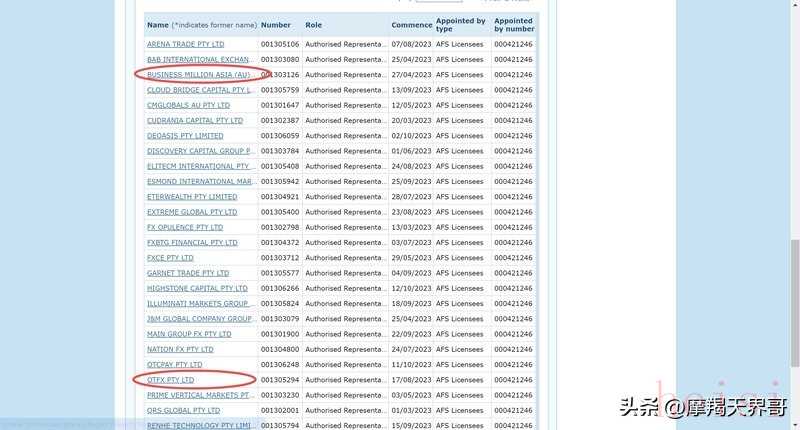800x430 pixels.
Task: Select the CMGLOBALS AU PTY LTD entry
Action: 188,105
